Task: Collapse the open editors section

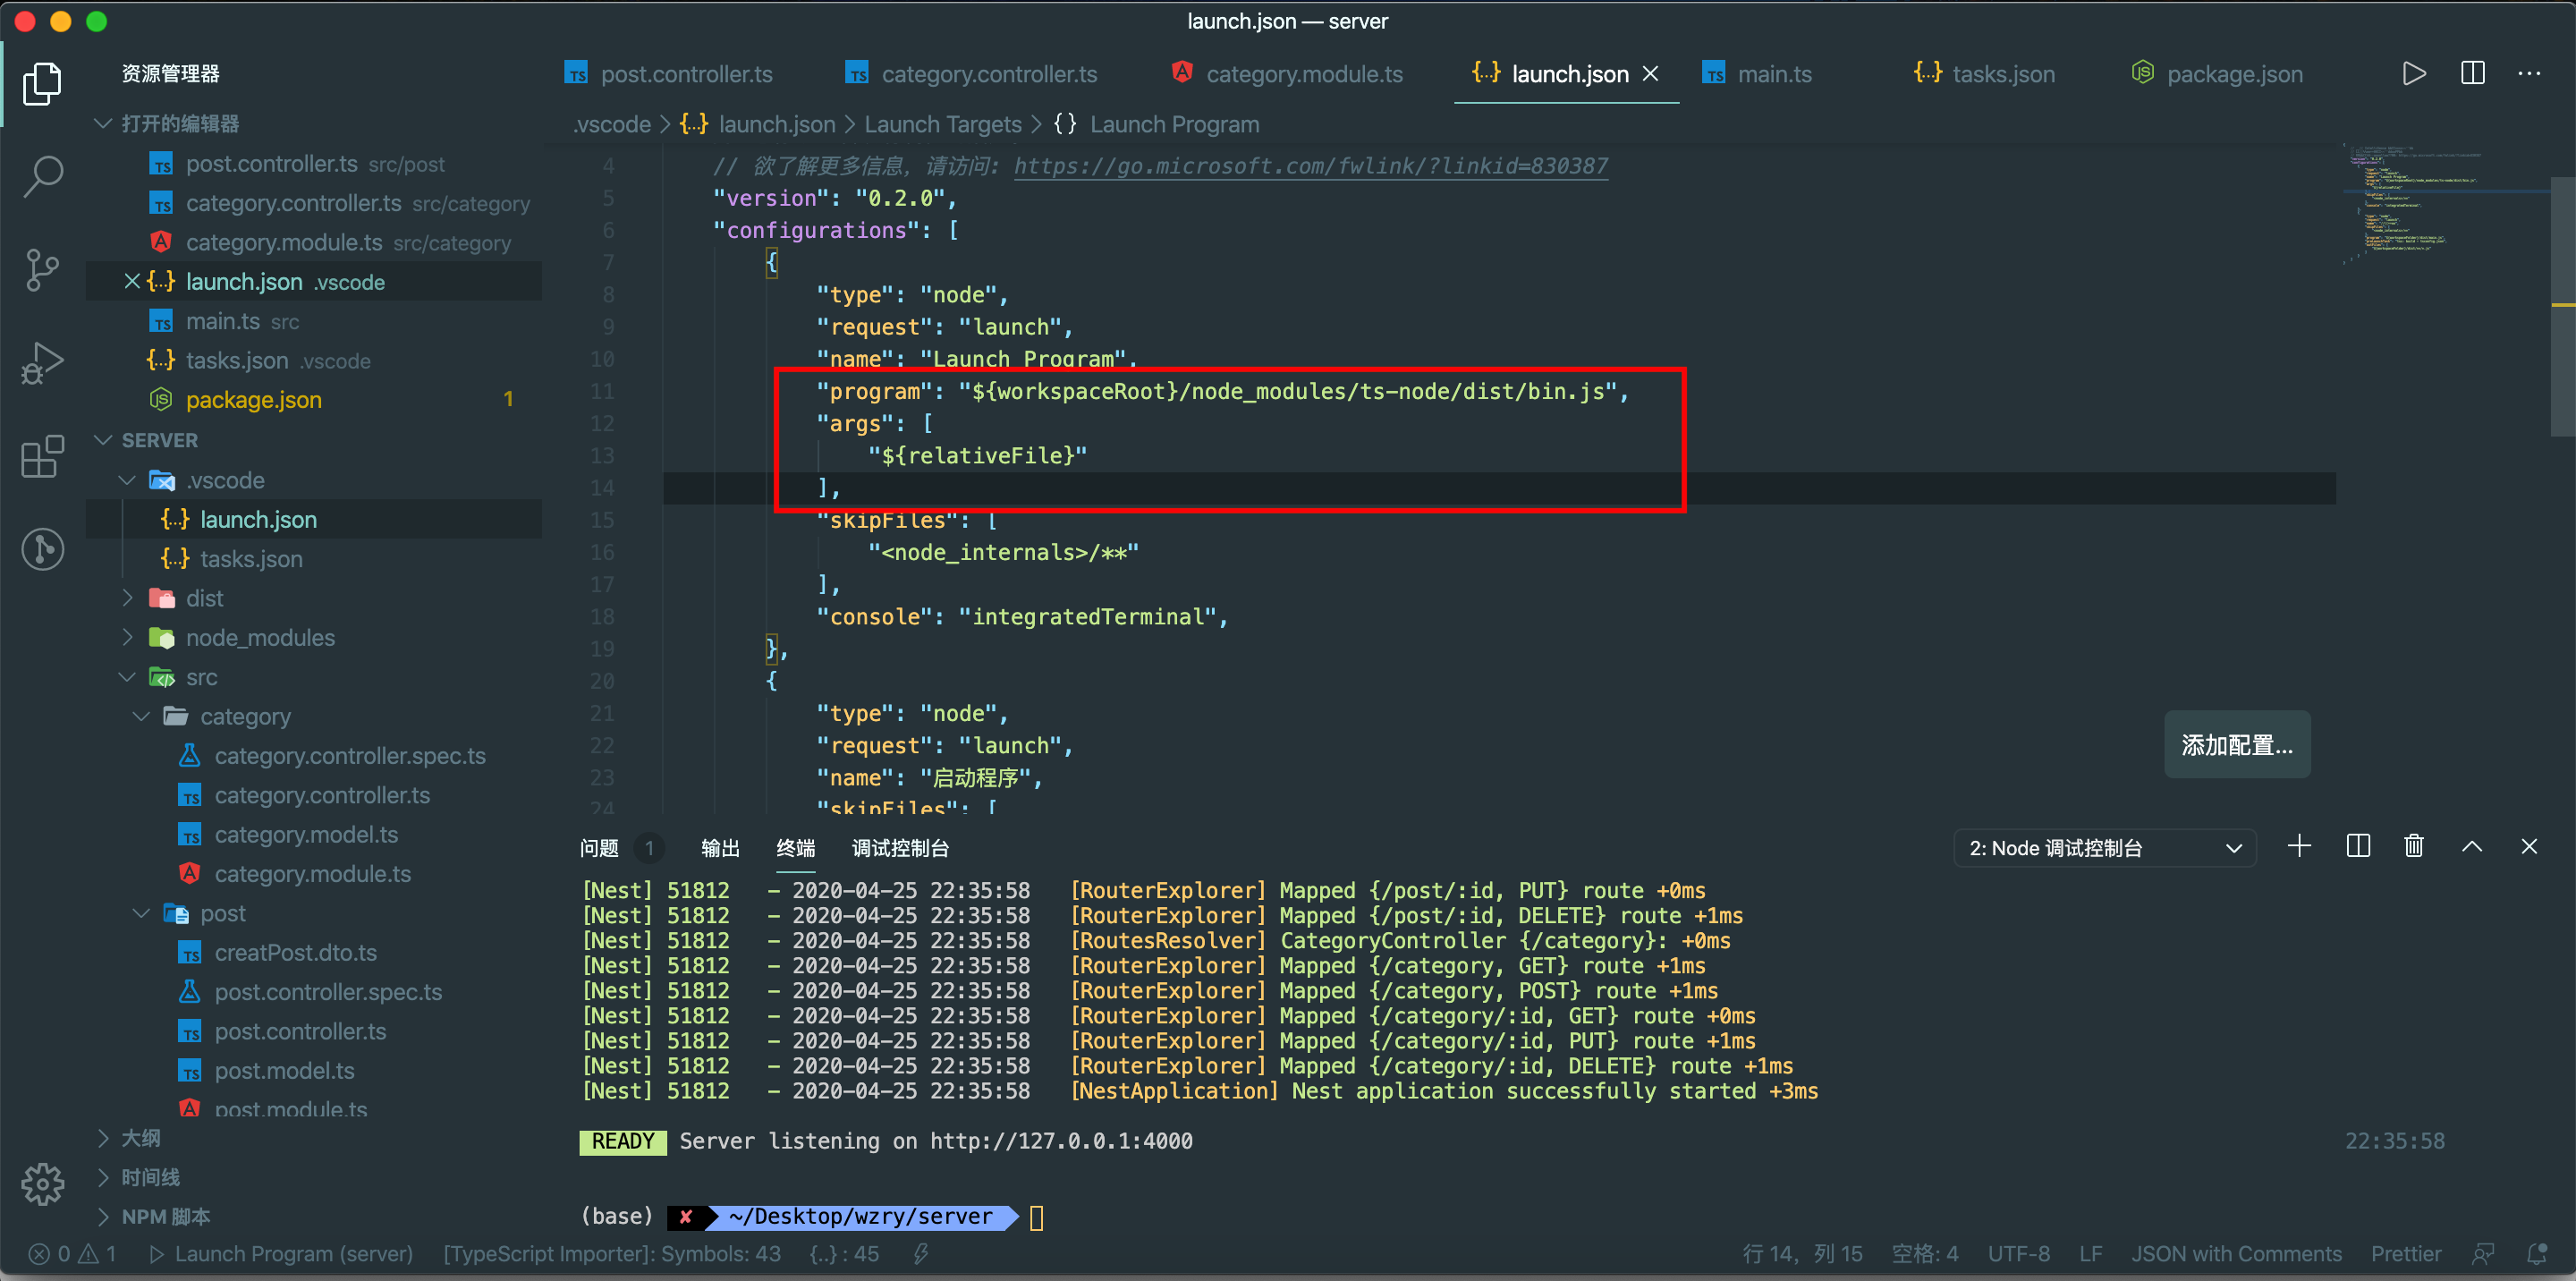Action: pos(103,123)
